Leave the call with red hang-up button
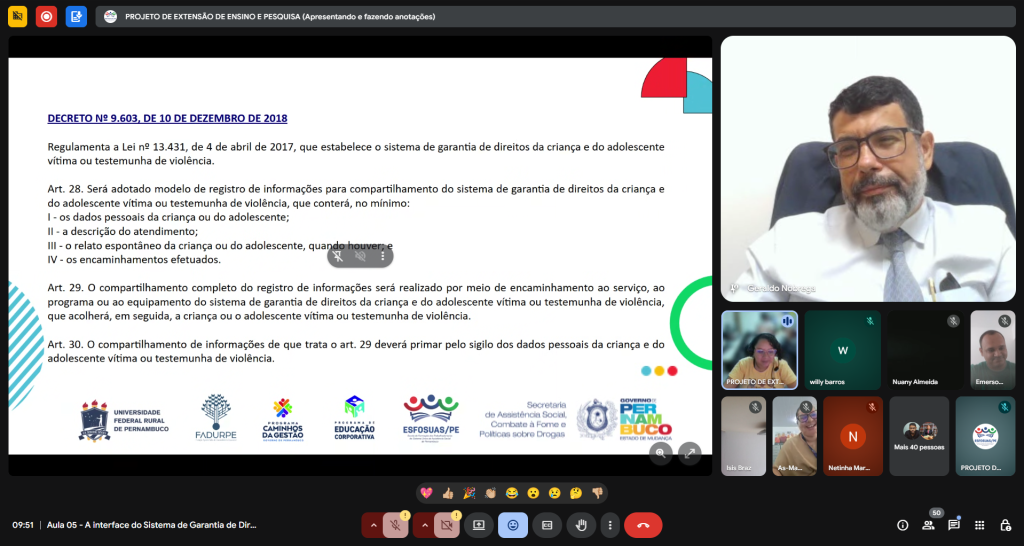 [x=643, y=525]
